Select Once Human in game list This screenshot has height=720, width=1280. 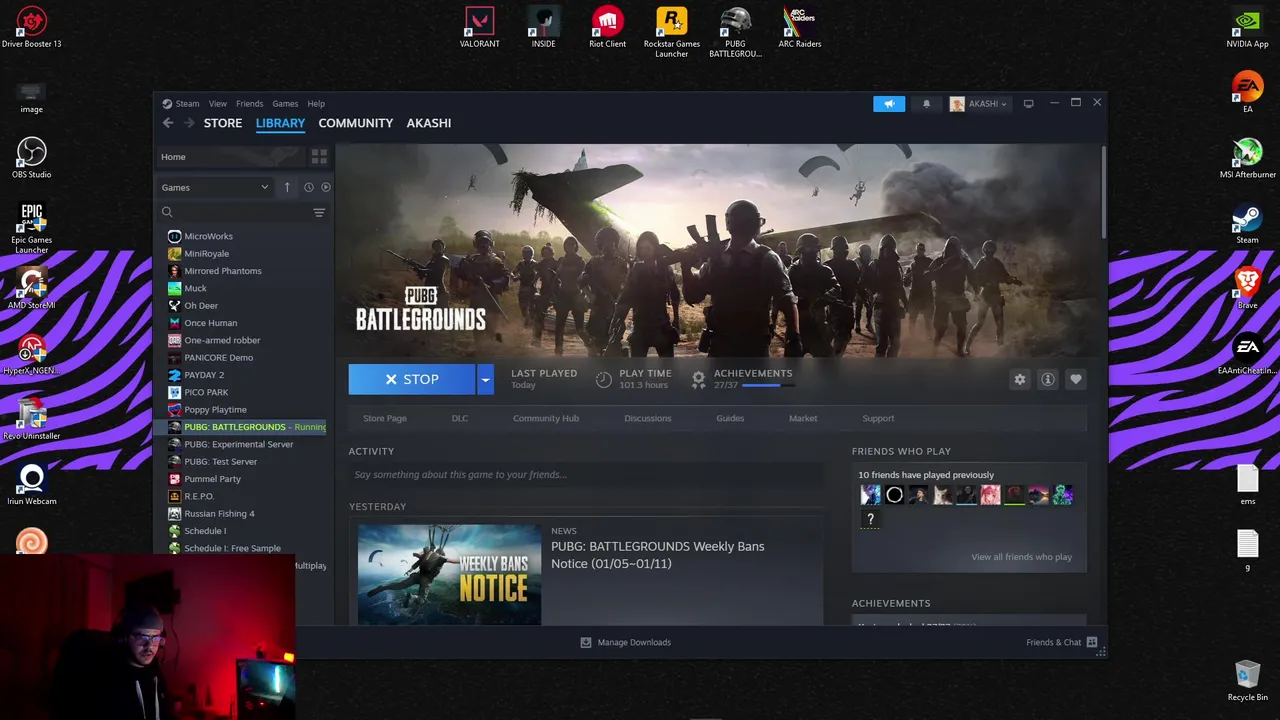click(210, 323)
